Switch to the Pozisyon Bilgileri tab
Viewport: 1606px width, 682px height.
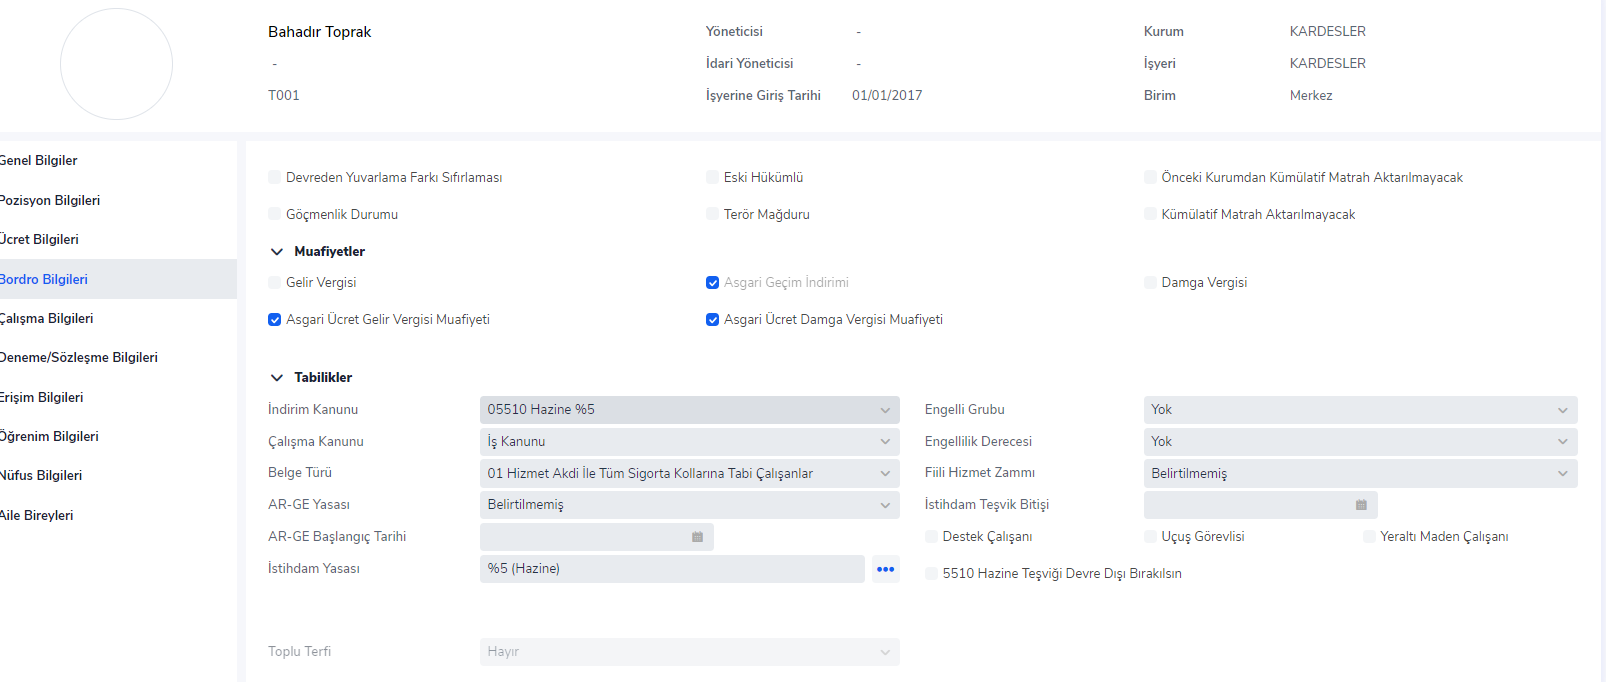click(x=50, y=201)
